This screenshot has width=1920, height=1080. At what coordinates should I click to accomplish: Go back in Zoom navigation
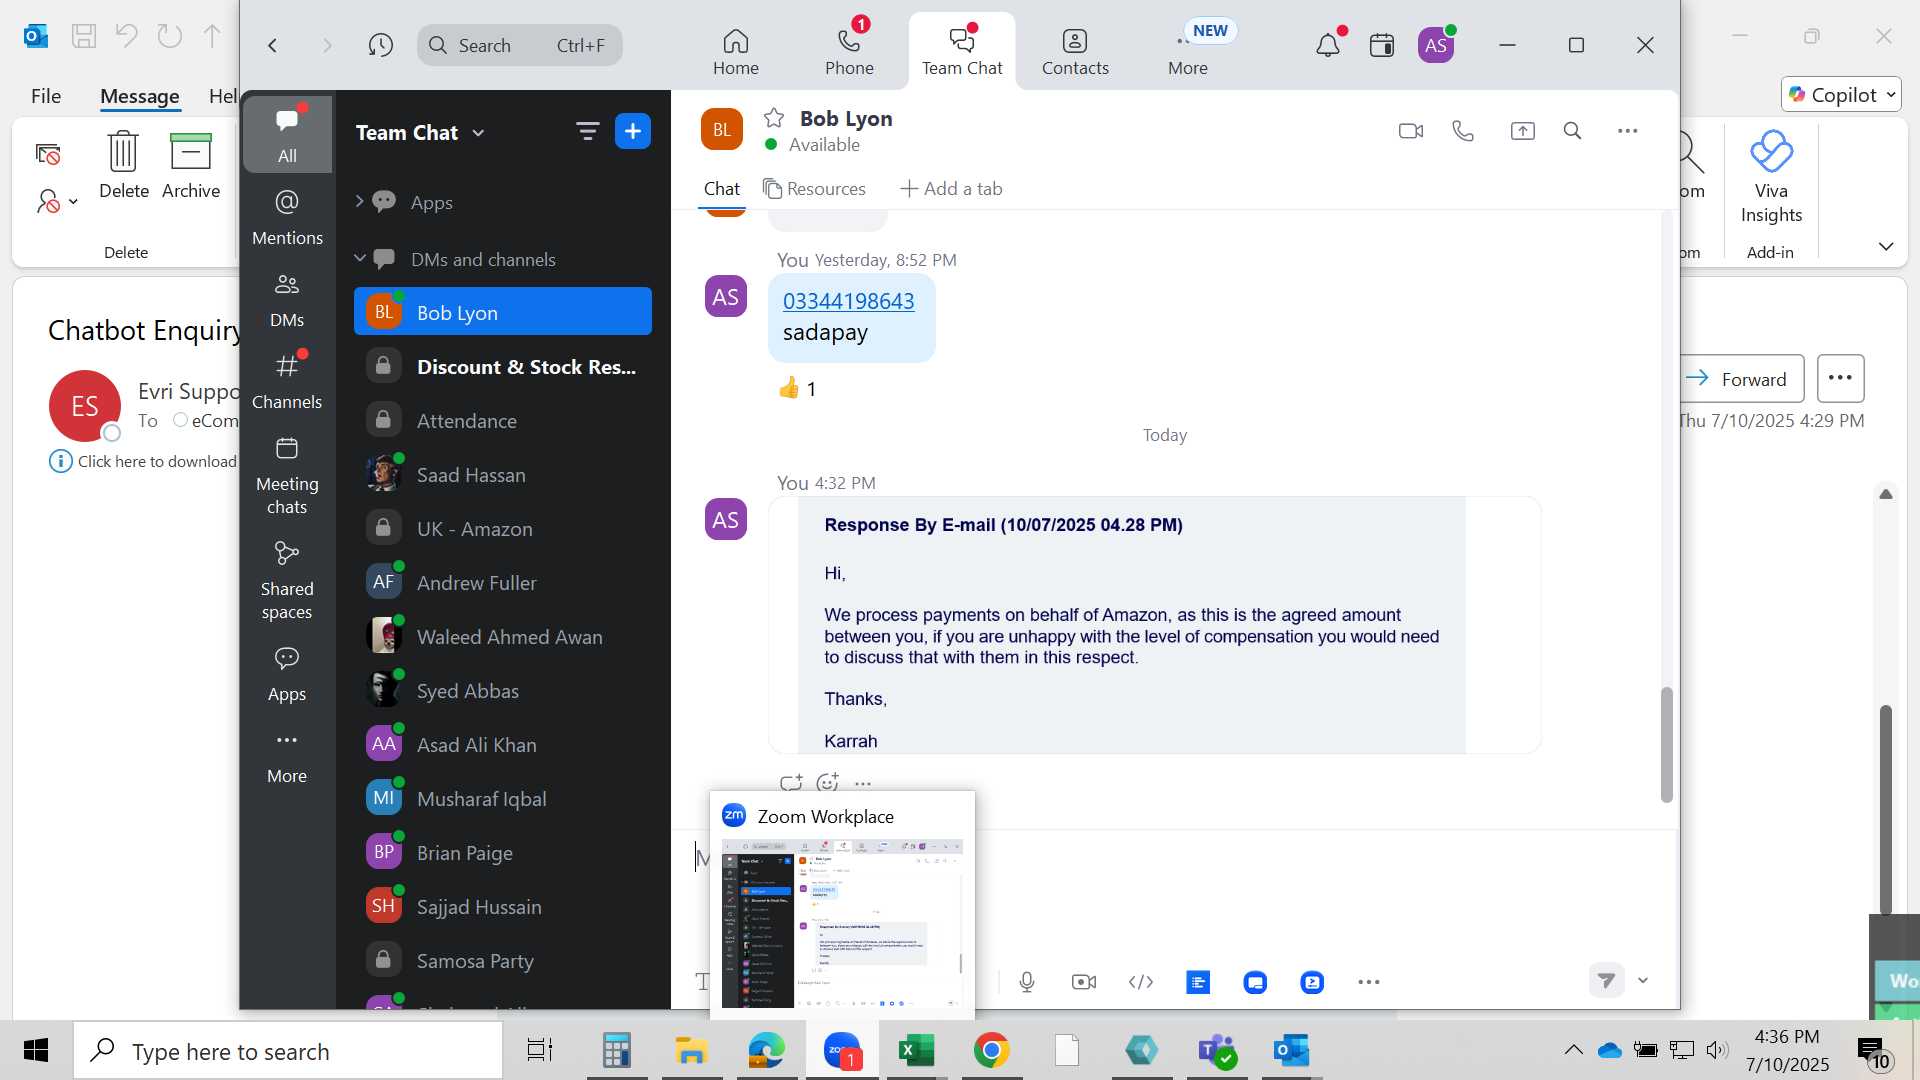(x=272, y=45)
